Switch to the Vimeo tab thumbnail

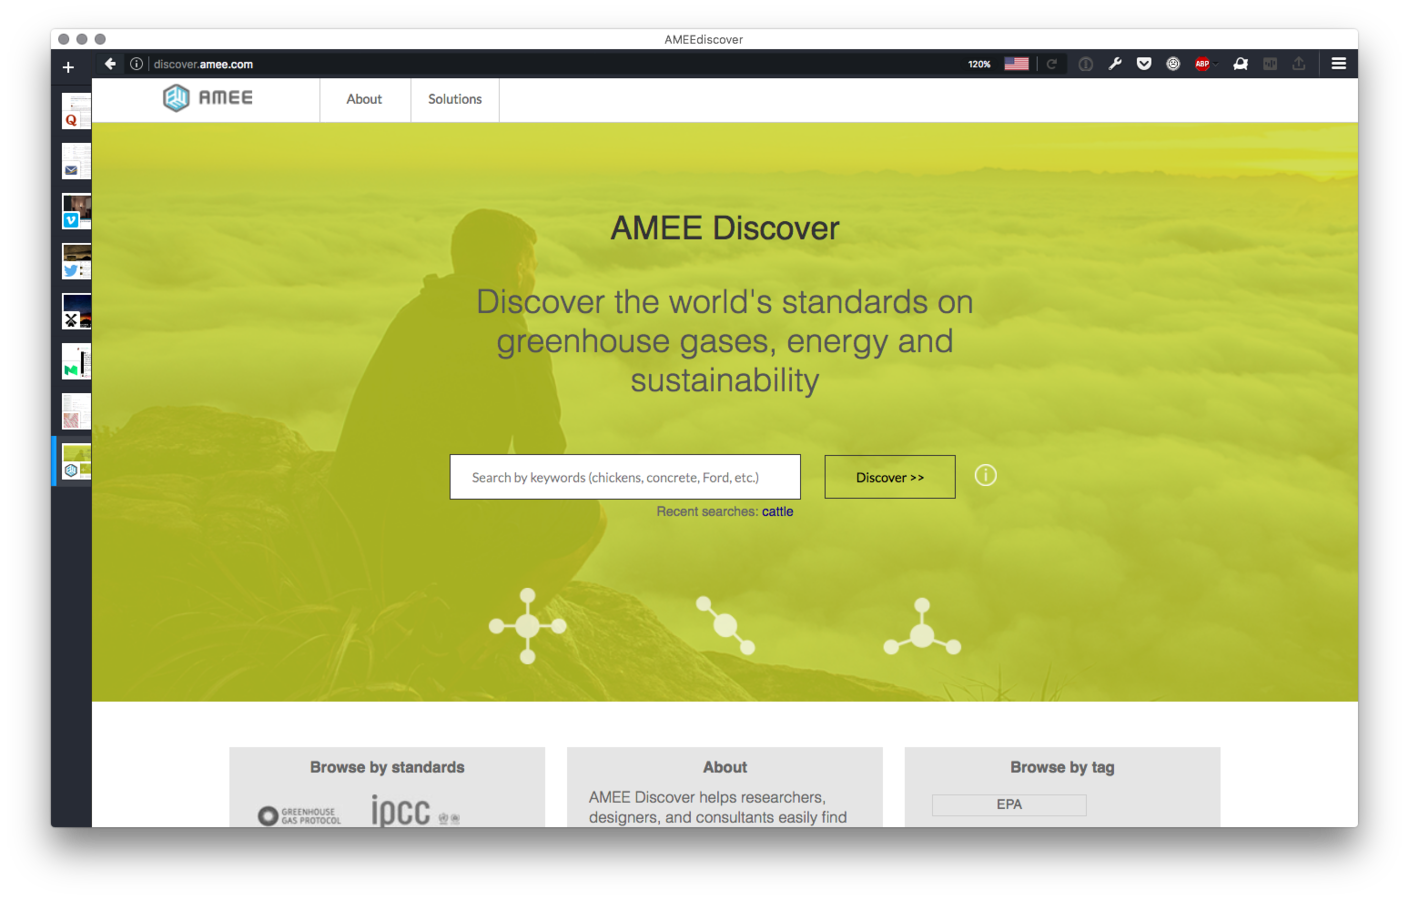tap(76, 211)
